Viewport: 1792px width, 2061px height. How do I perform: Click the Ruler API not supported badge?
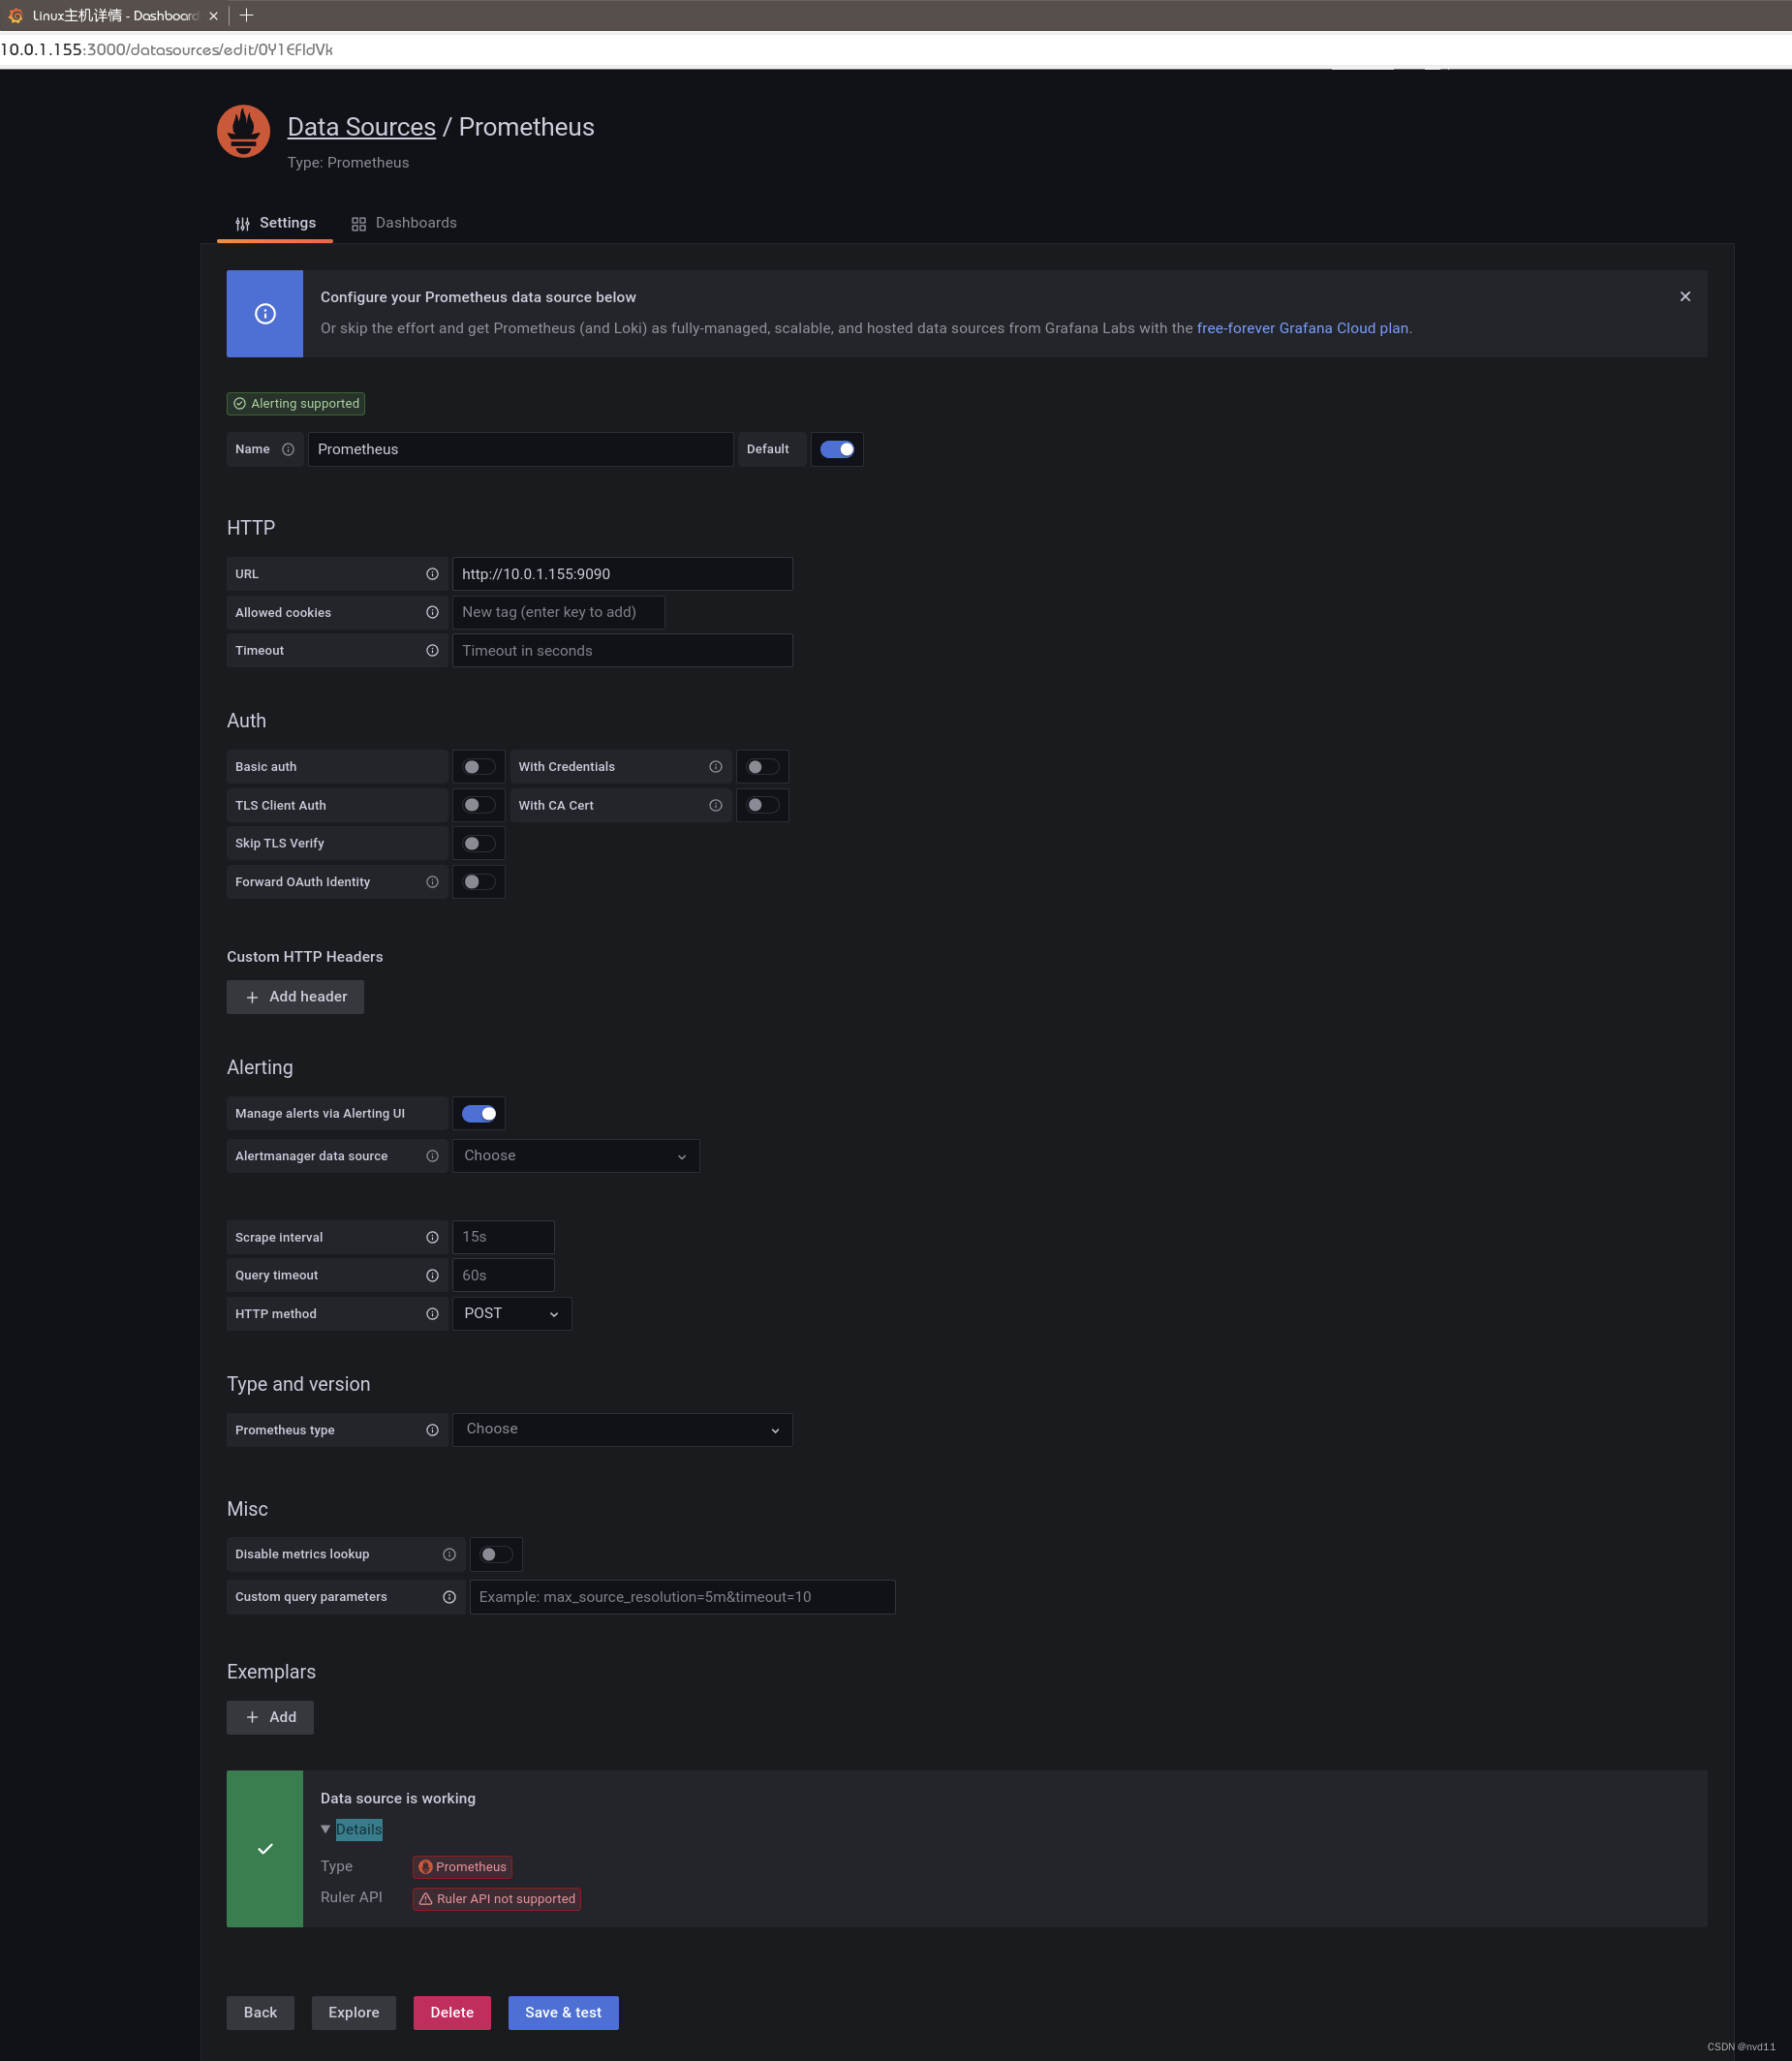pos(497,1899)
